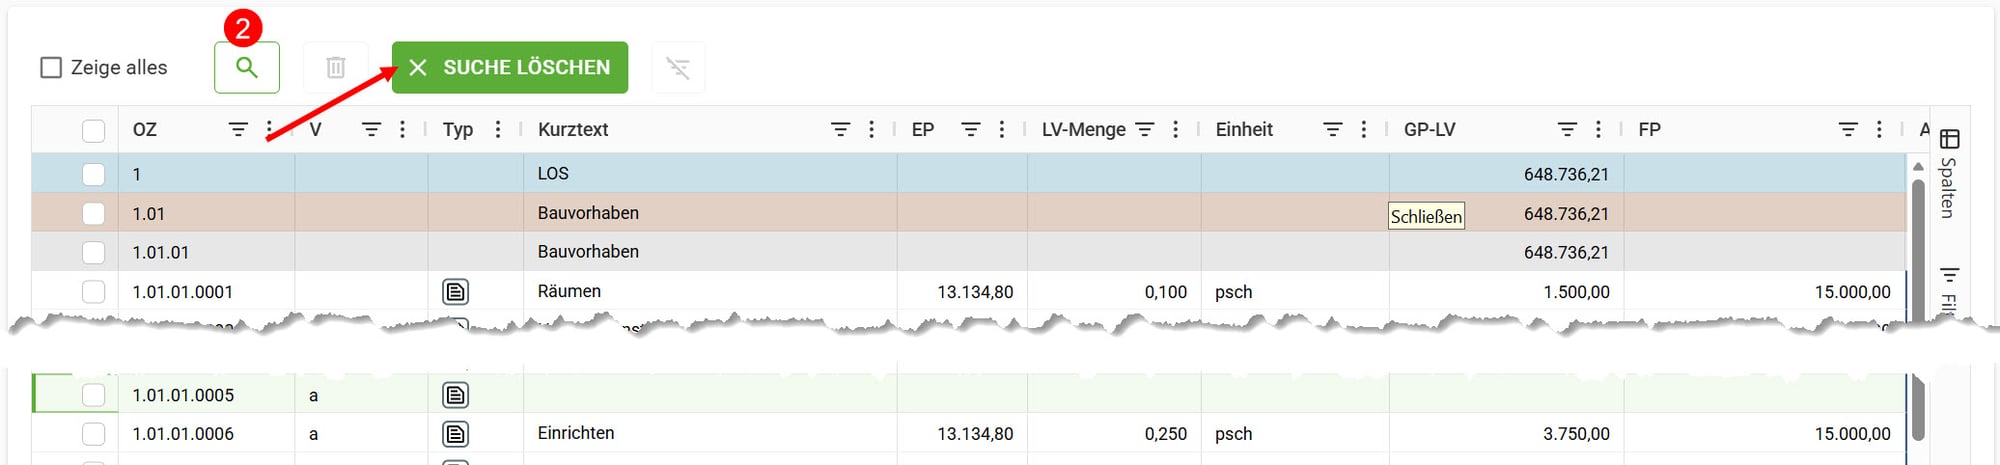This screenshot has width=2000, height=465.
Task: Open the Kurztext column filter icon
Action: click(840, 130)
